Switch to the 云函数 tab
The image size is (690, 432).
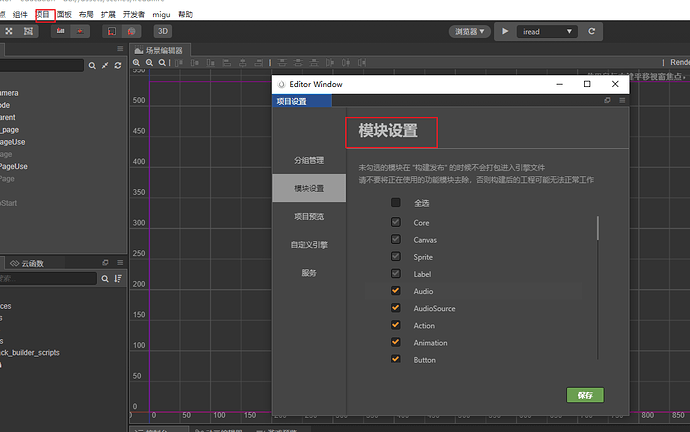pos(27,264)
